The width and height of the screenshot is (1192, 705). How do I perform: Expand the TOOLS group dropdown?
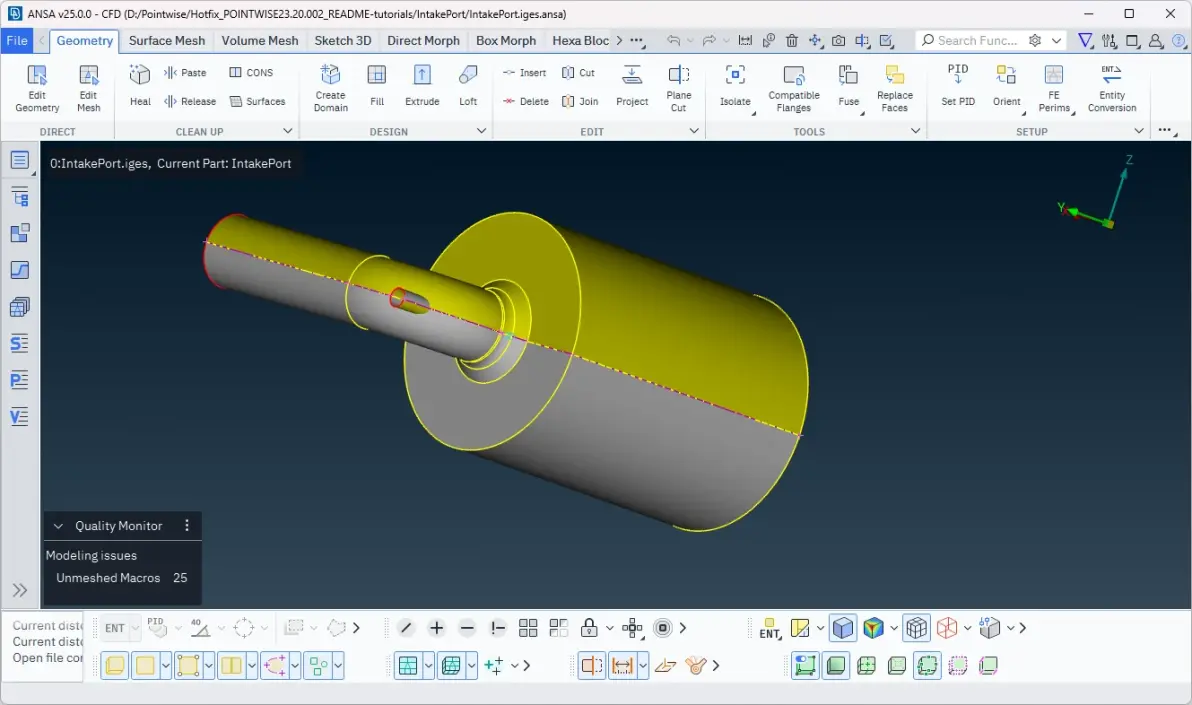pyautogui.click(x=915, y=131)
